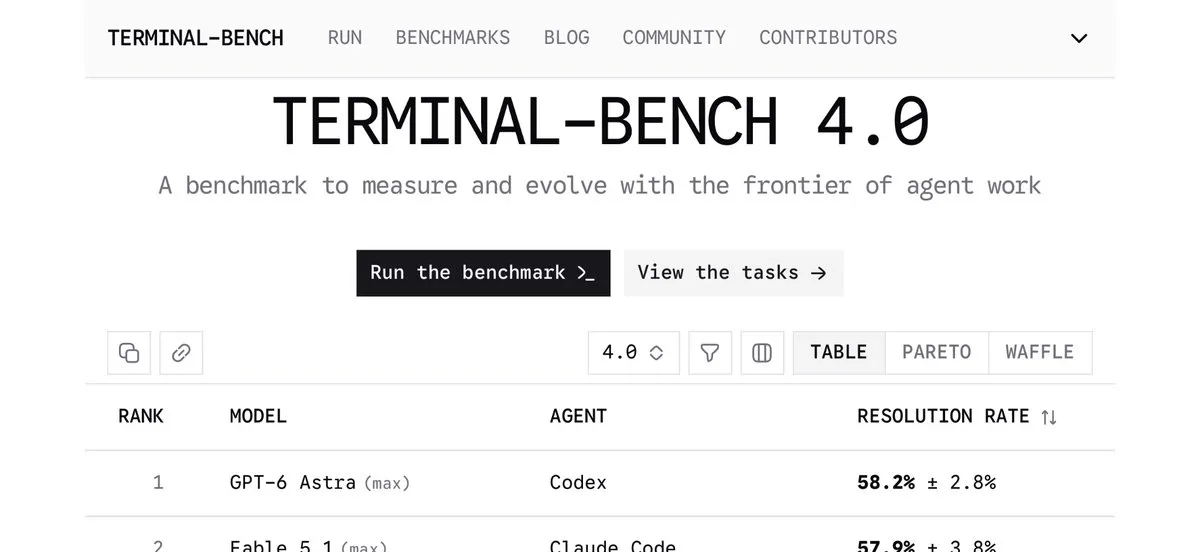Screen dimensions: 1200x552
Task: Open the COMMUNITY nav link
Action: pyautogui.click(x=674, y=38)
